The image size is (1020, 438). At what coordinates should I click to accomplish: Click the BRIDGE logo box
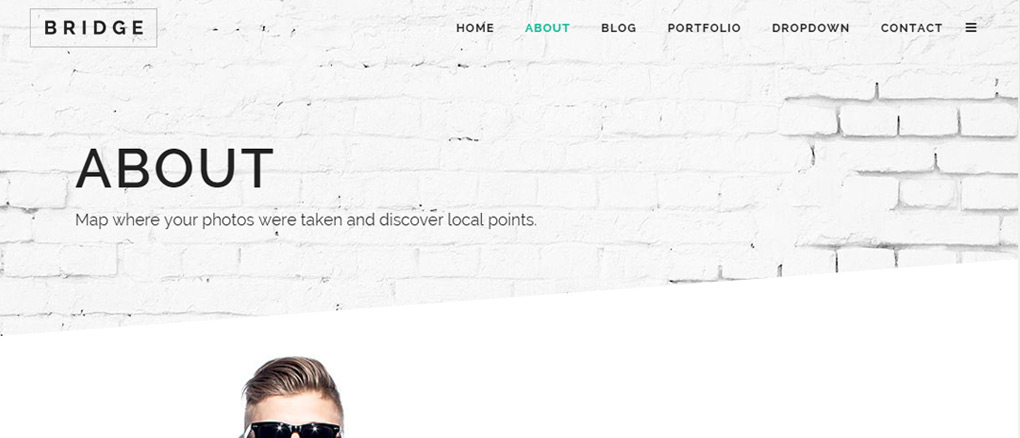coord(94,28)
